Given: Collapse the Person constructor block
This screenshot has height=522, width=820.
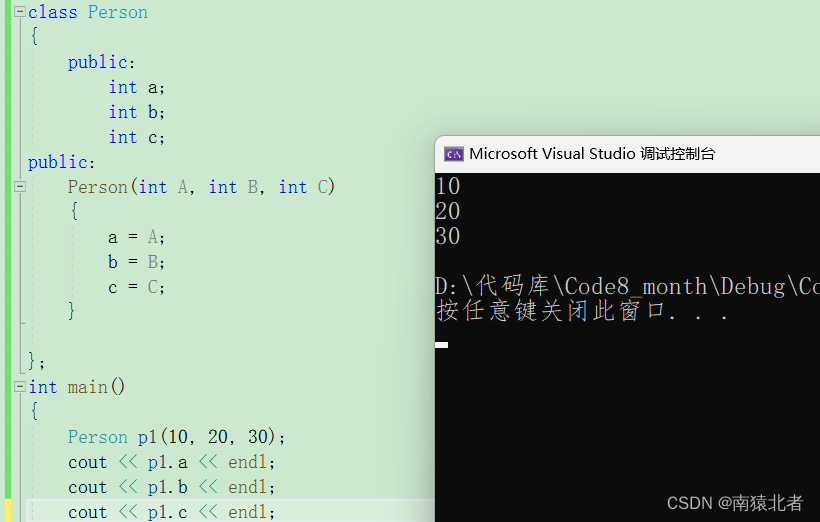Looking at the screenshot, I should point(19,186).
